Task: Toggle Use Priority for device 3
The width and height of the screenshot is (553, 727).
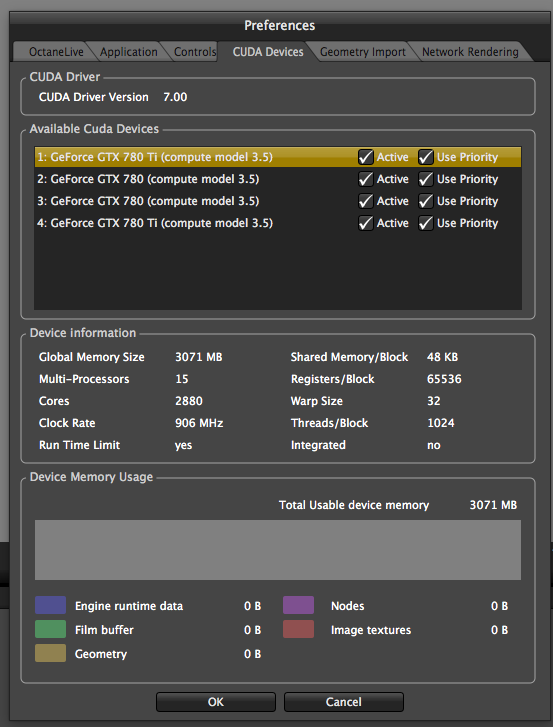Action: pos(426,201)
